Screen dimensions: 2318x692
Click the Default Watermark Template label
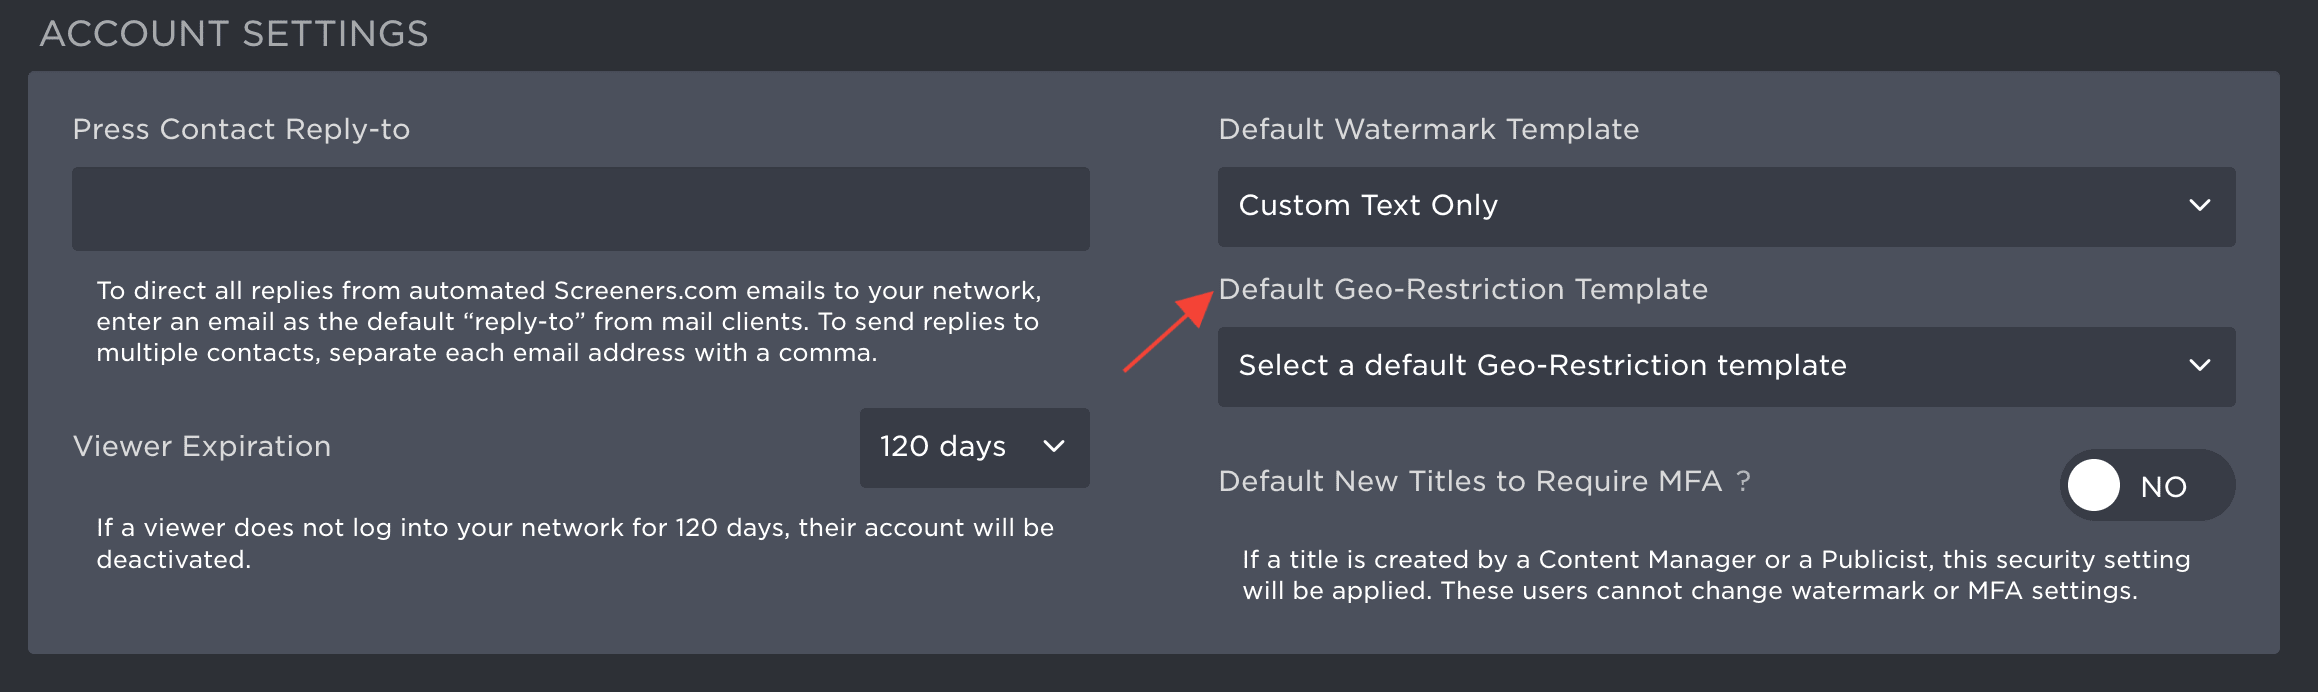click(x=1428, y=129)
